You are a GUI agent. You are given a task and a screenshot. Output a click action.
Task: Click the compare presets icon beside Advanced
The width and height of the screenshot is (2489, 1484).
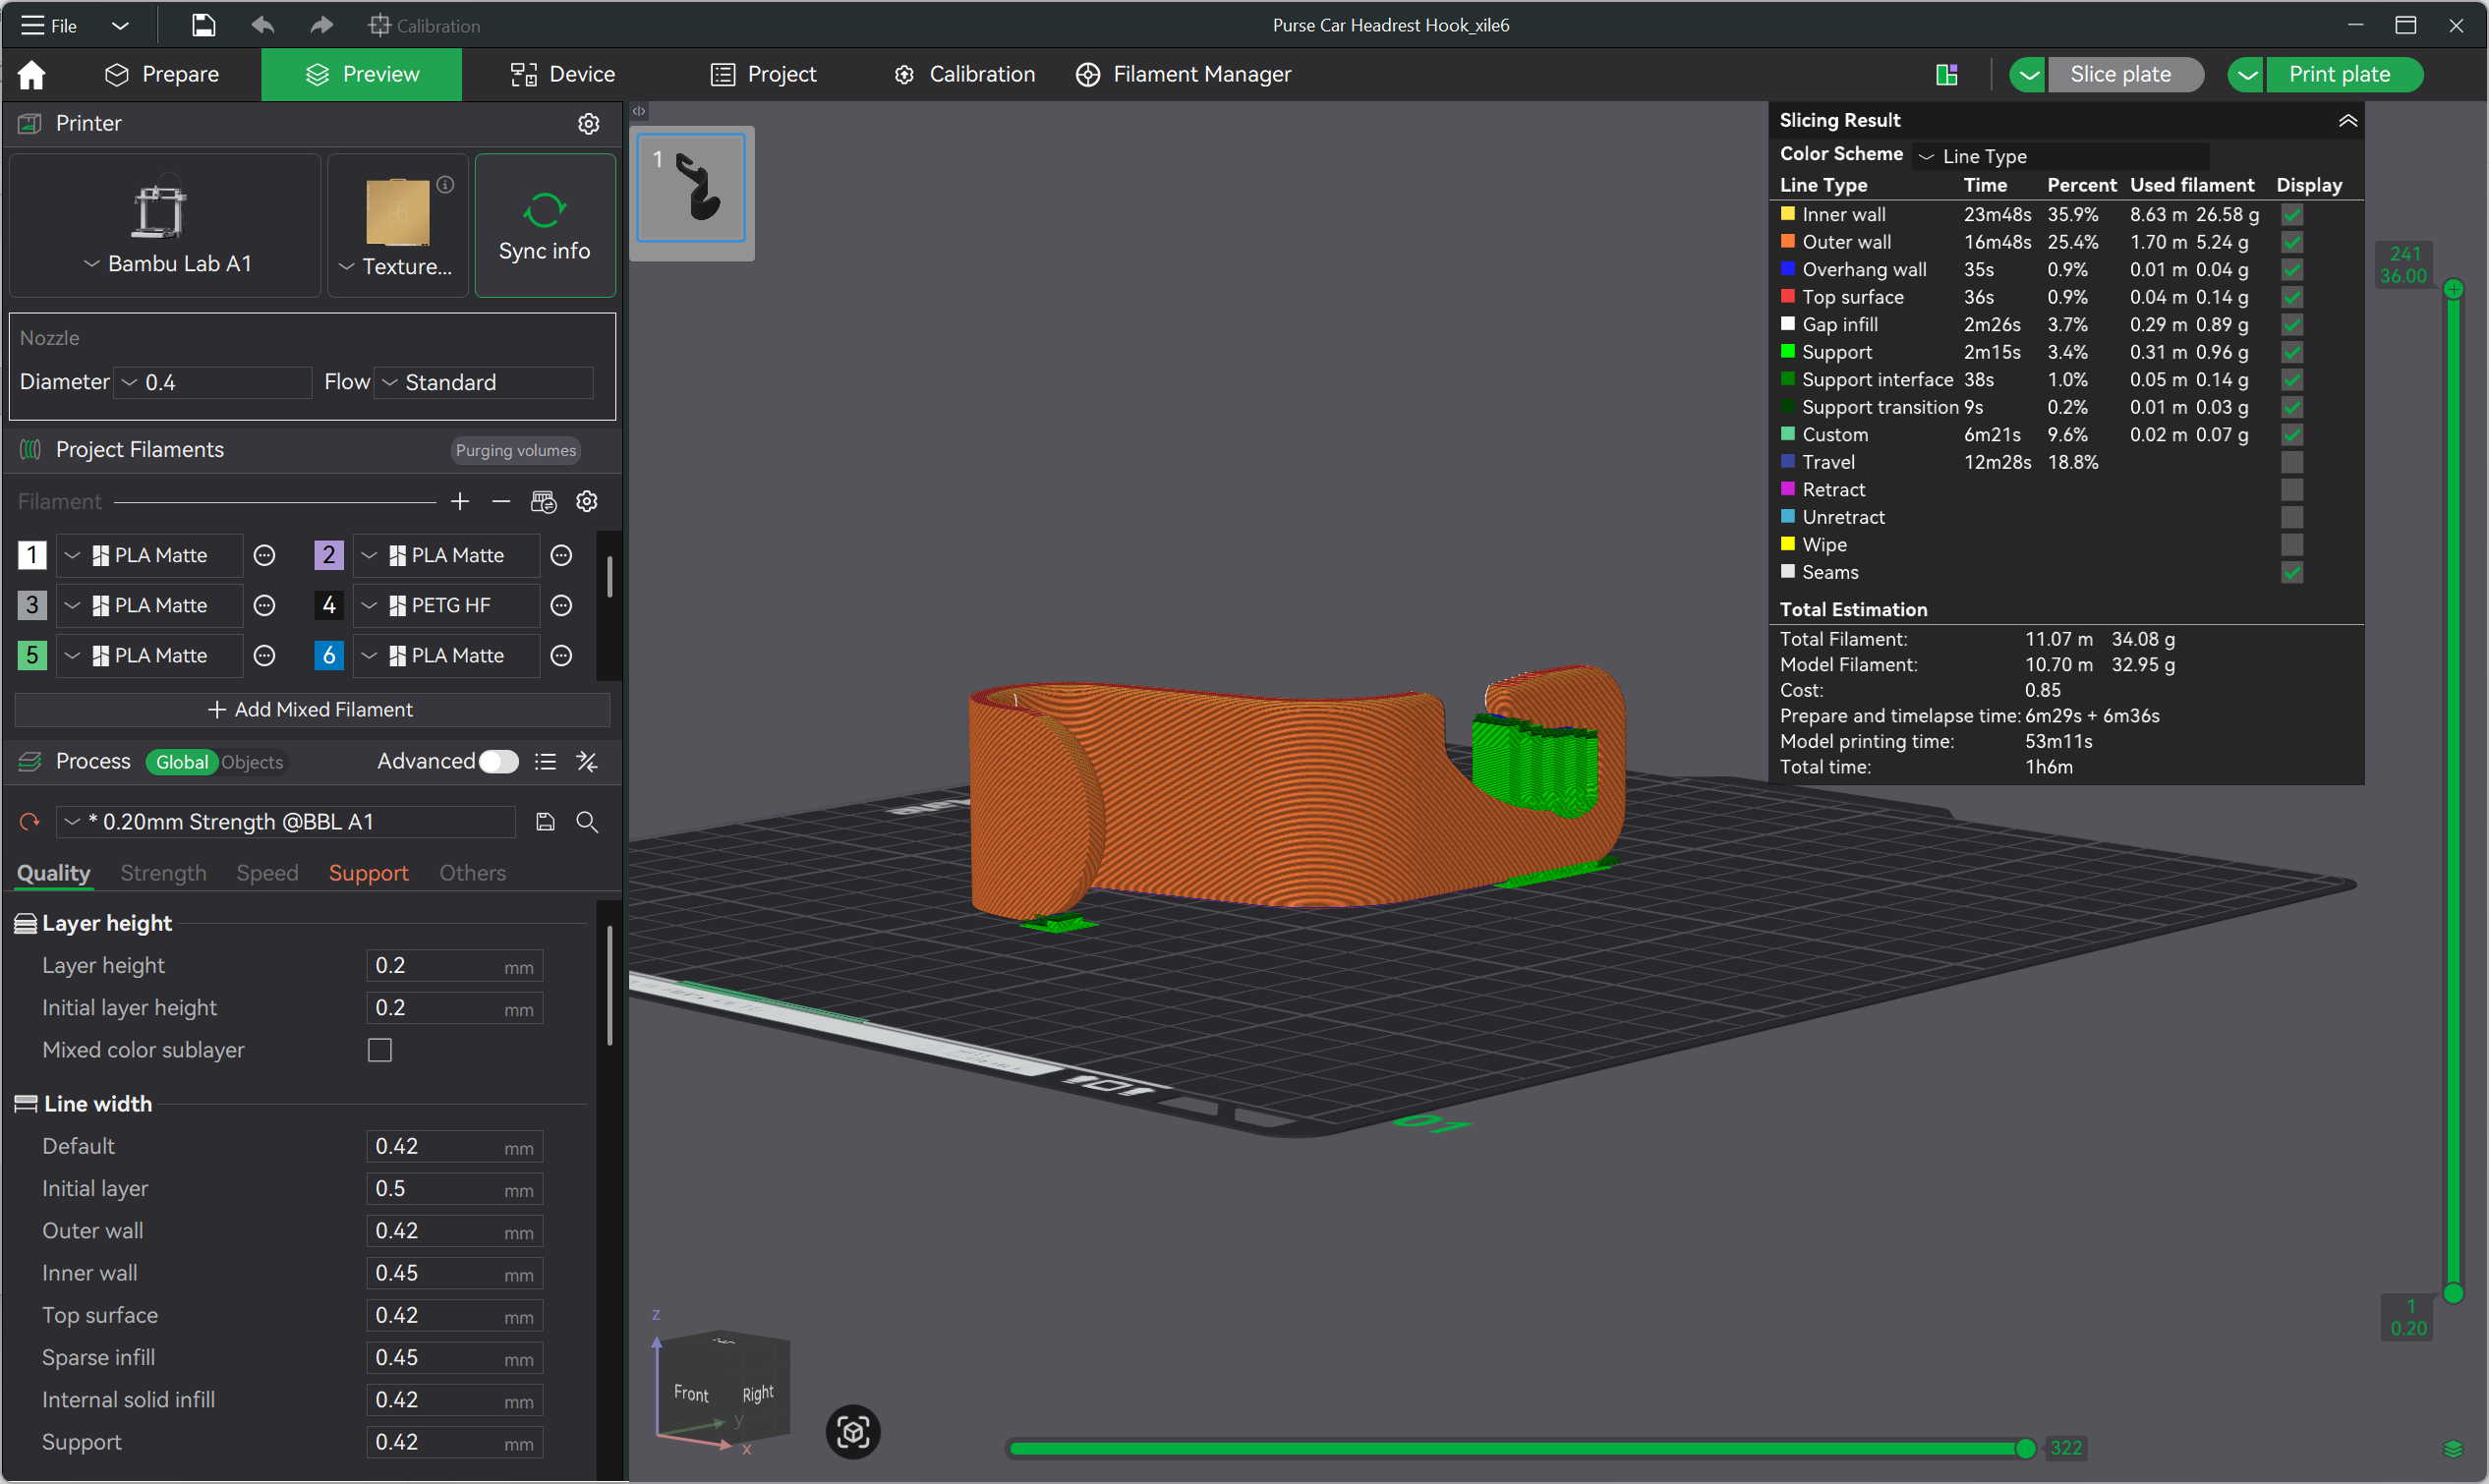[587, 762]
